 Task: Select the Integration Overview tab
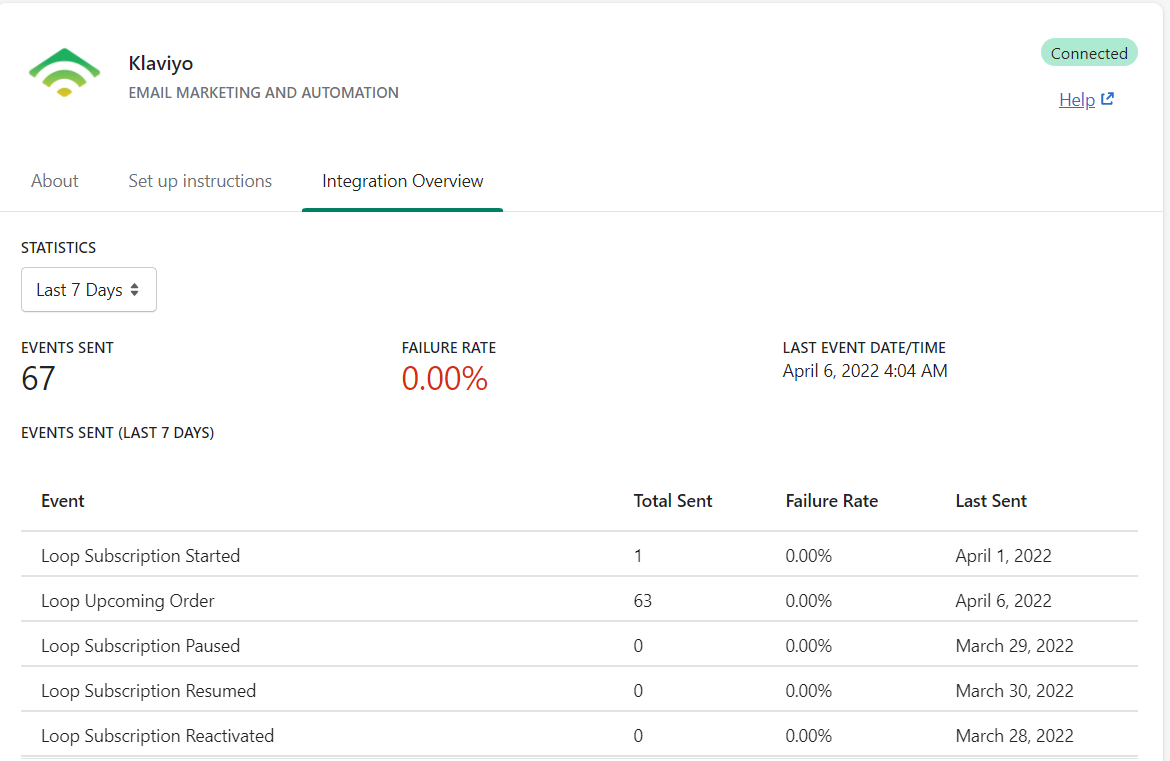tap(402, 181)
